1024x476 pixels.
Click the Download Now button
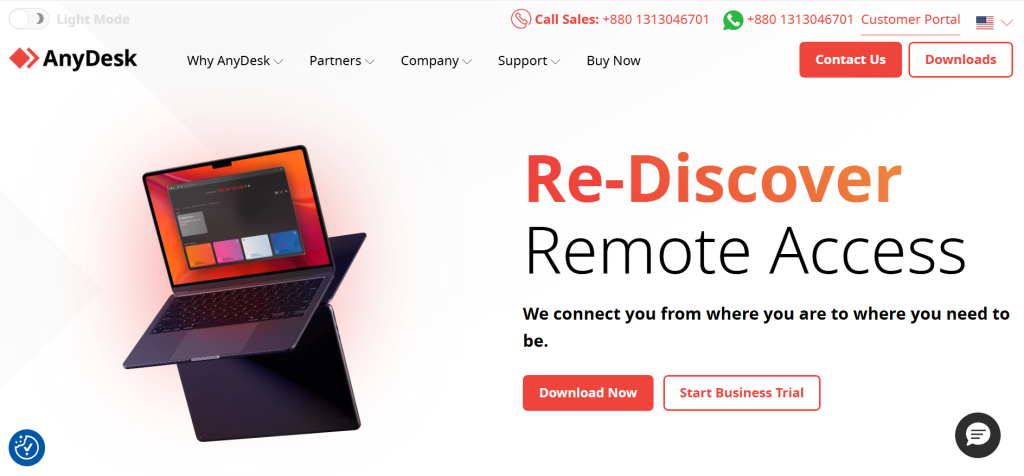point(588,393)
